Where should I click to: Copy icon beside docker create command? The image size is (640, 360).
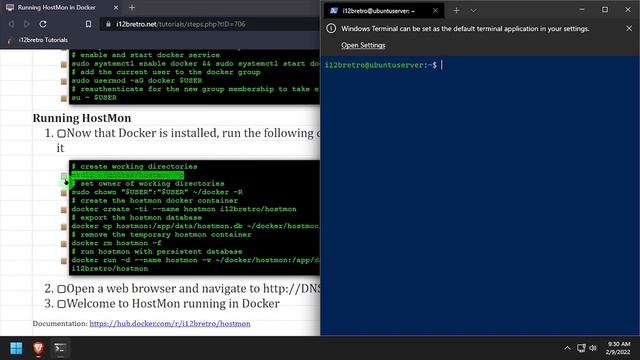click(x=64, y=210)
